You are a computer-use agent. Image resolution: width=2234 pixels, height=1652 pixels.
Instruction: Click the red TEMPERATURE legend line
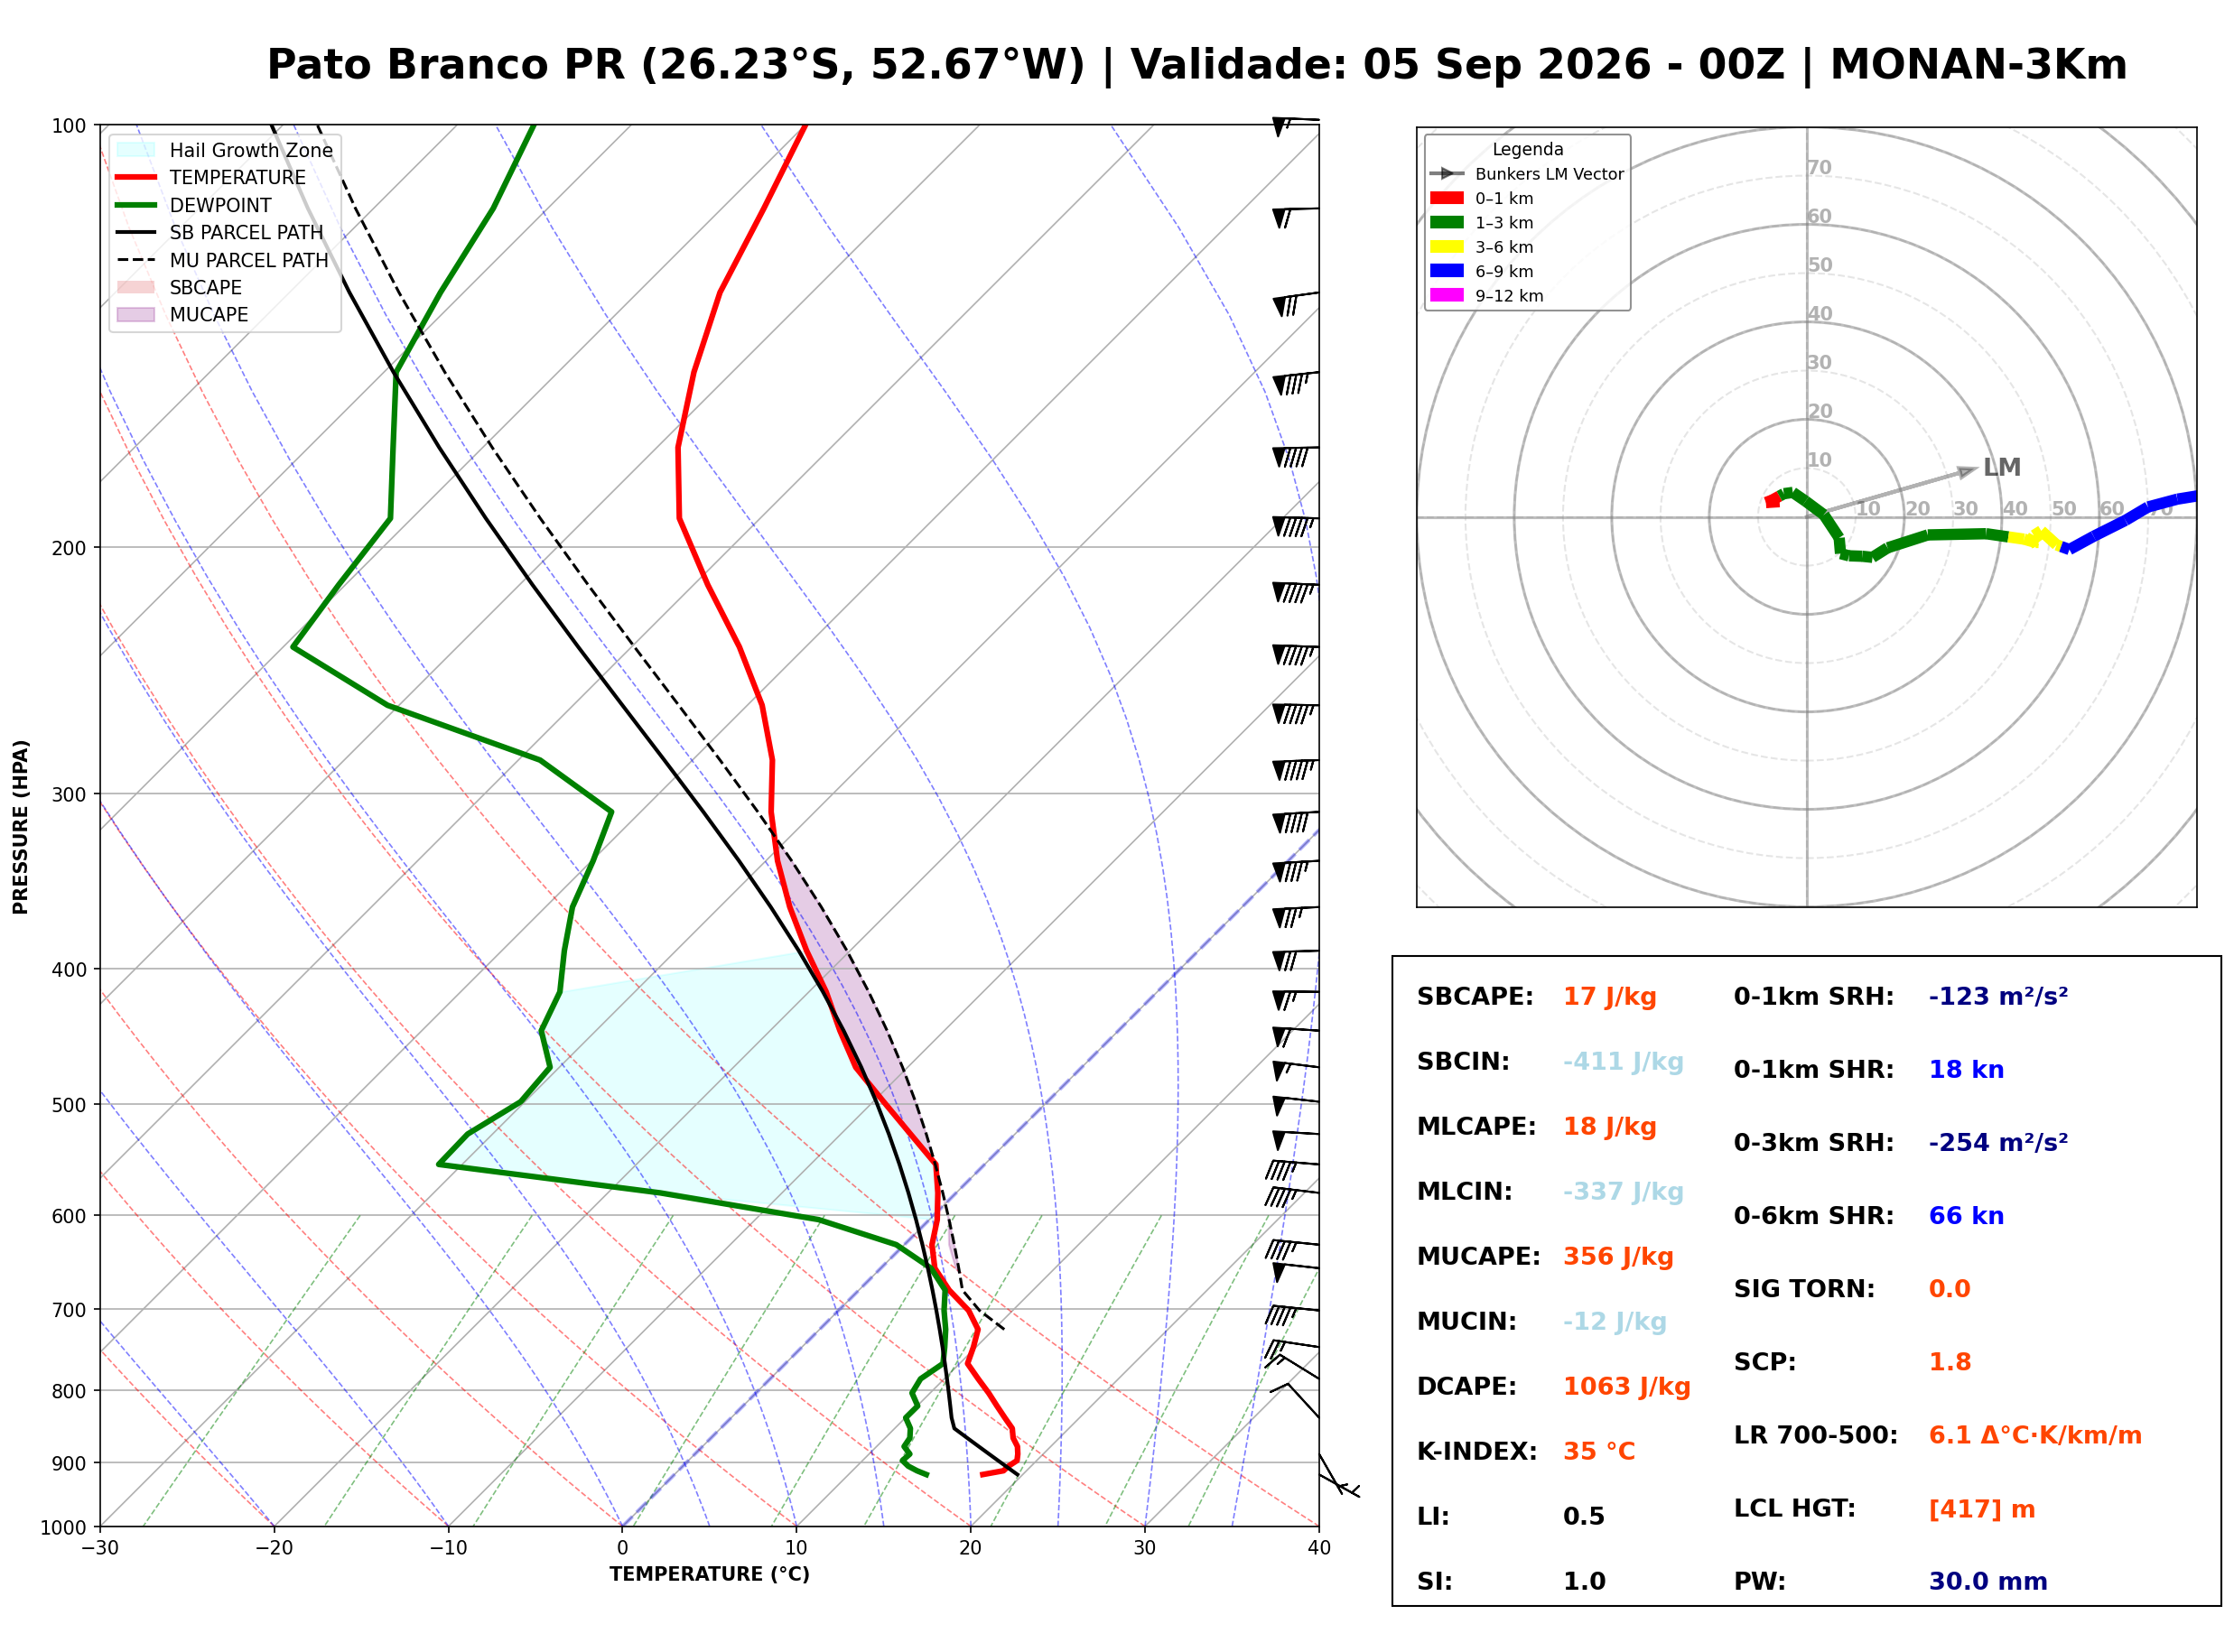(x=136, y=177)
